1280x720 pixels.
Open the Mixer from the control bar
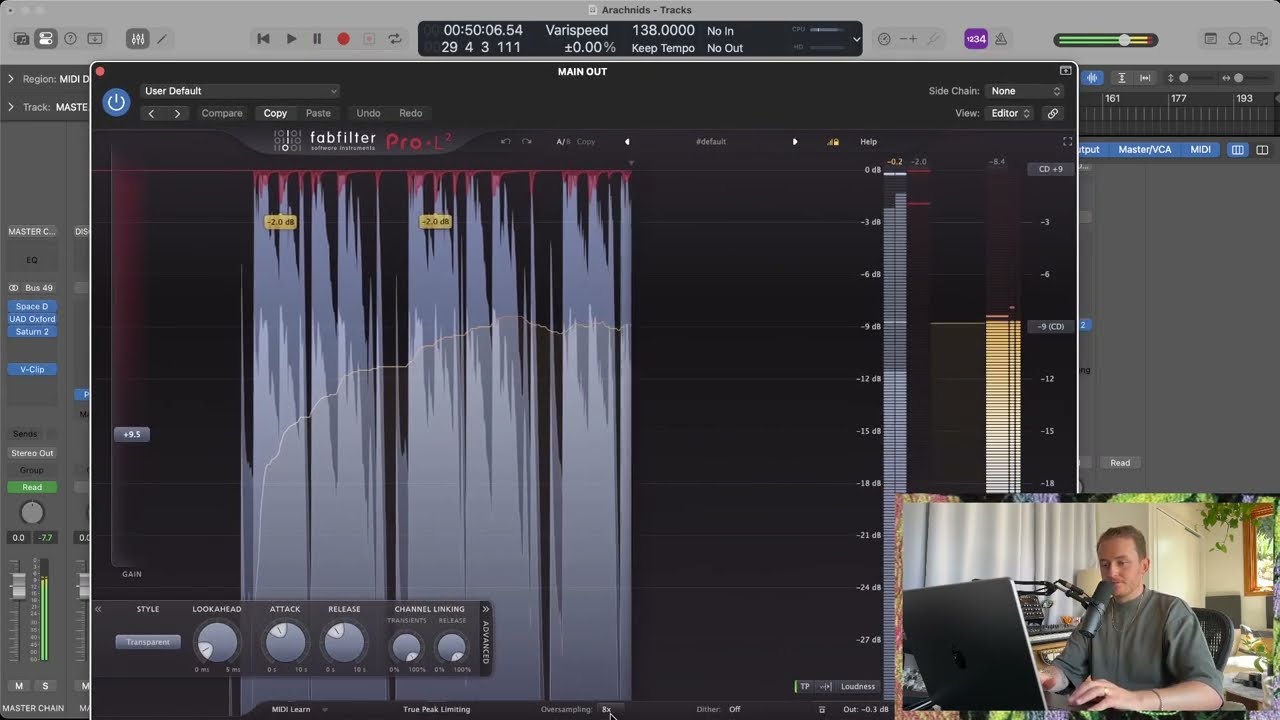138,39
